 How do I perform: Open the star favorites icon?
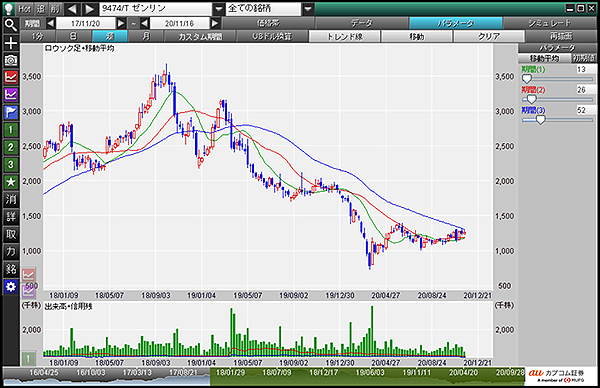[11, 182]
